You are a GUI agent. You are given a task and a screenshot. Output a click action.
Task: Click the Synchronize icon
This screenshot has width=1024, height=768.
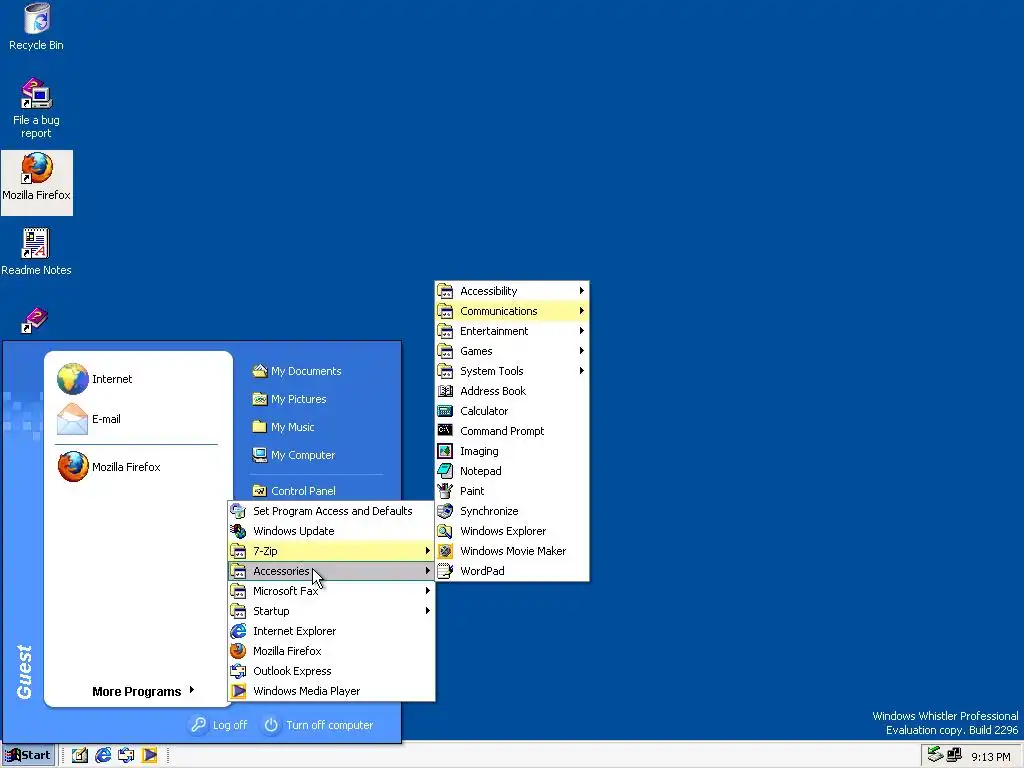tap(445, 511)
